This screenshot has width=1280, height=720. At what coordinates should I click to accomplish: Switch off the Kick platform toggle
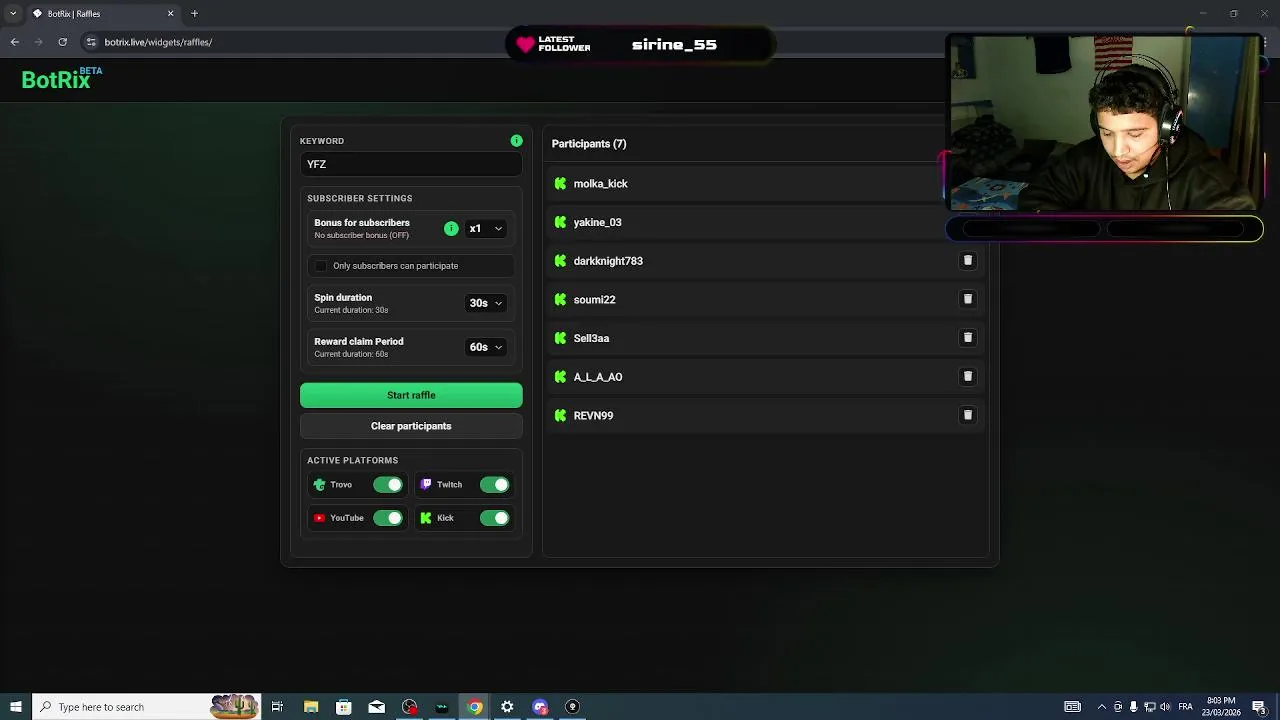[494, 518]
